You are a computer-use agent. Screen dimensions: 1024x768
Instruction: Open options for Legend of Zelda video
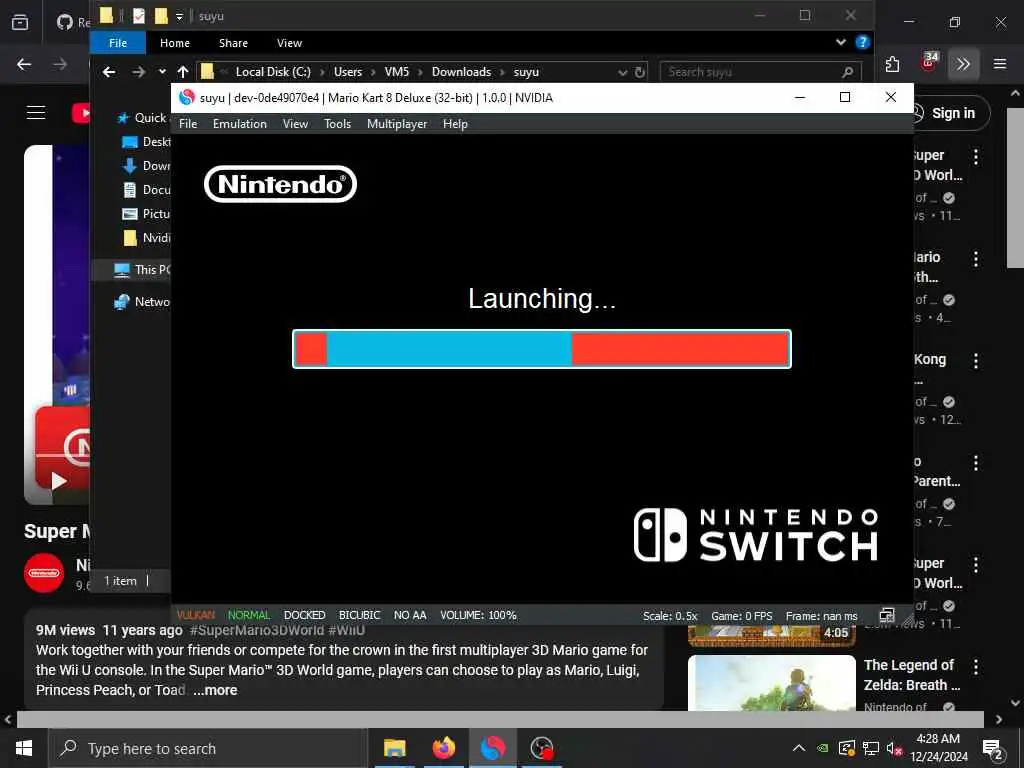tap(976, 667)
